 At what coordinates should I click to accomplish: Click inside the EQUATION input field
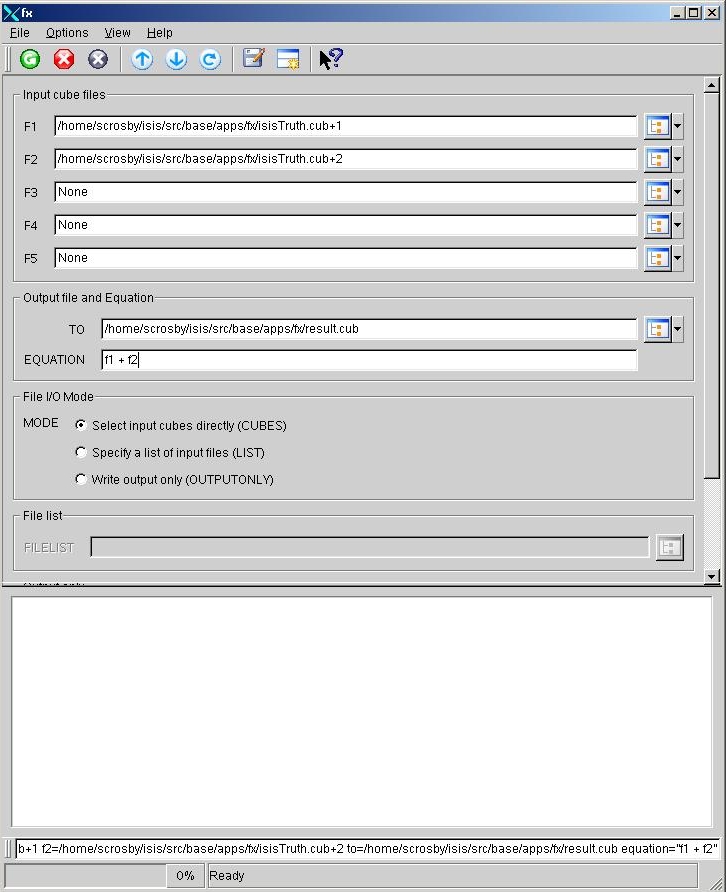[368, 360]
